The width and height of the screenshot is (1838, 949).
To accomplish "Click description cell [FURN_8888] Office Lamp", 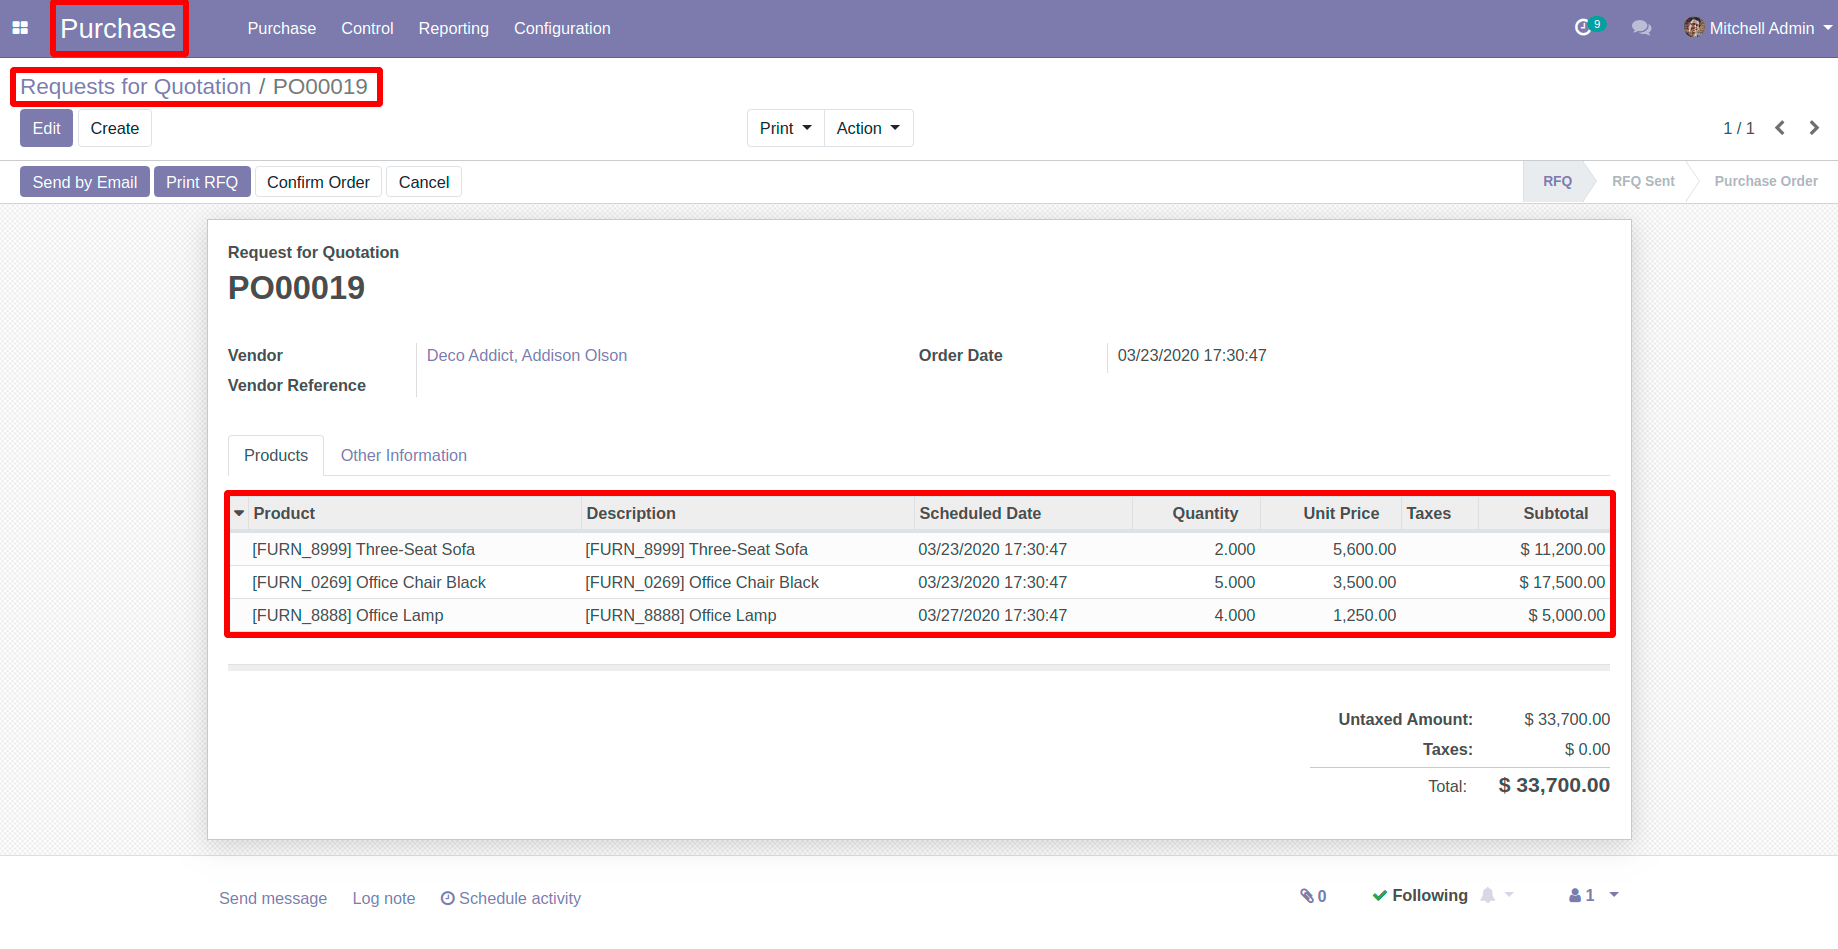I will [x=681, y=615].
